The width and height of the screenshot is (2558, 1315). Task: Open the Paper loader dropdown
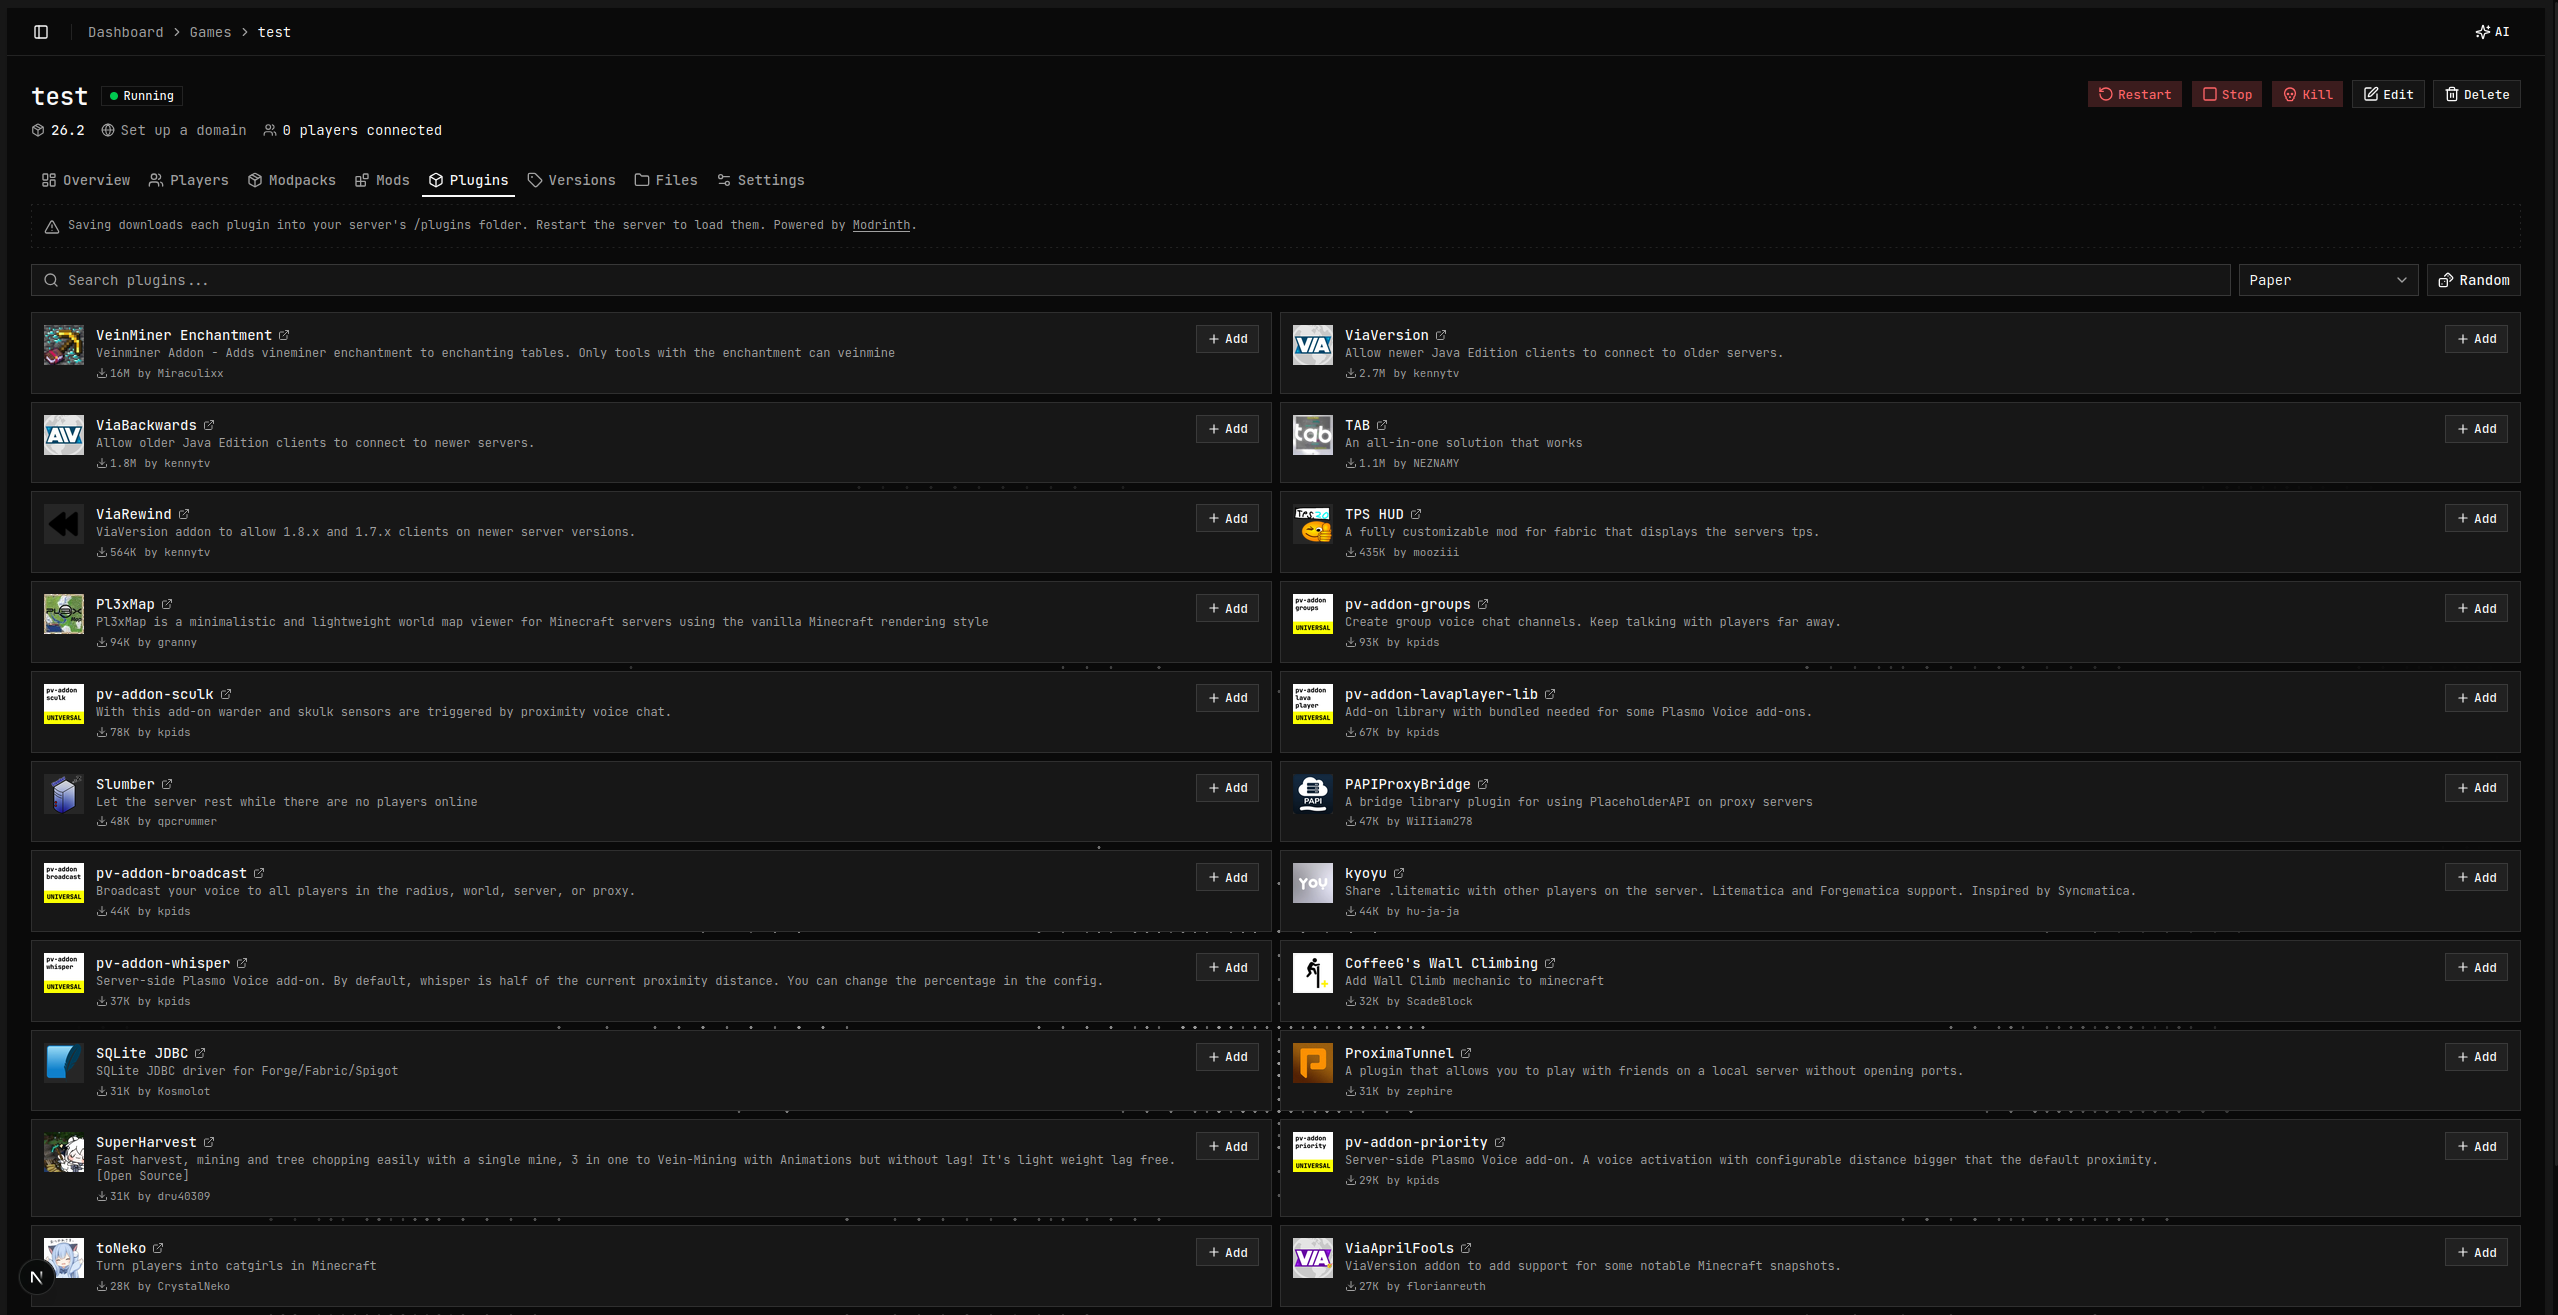pos(2328,280)
